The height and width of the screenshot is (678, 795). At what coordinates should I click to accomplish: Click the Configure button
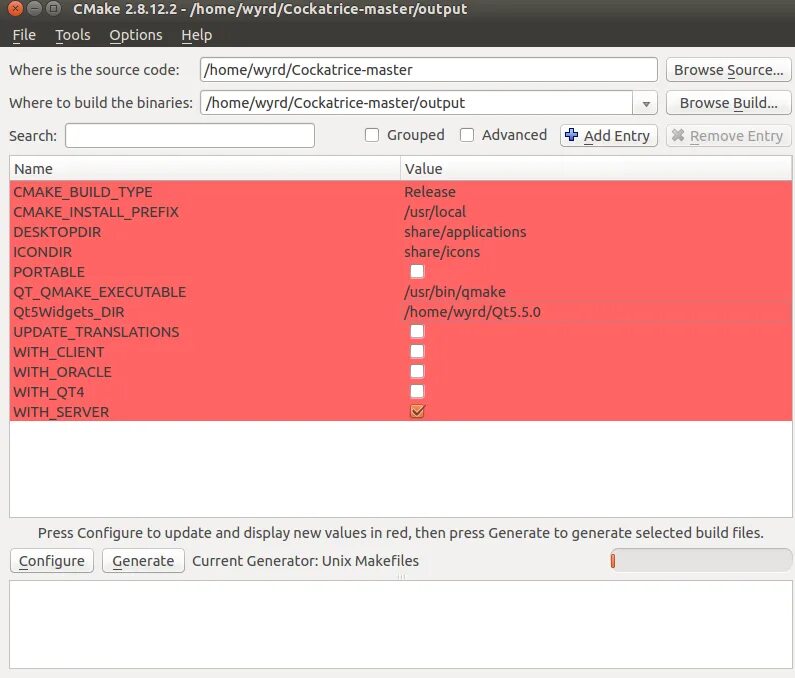point(52,561)
